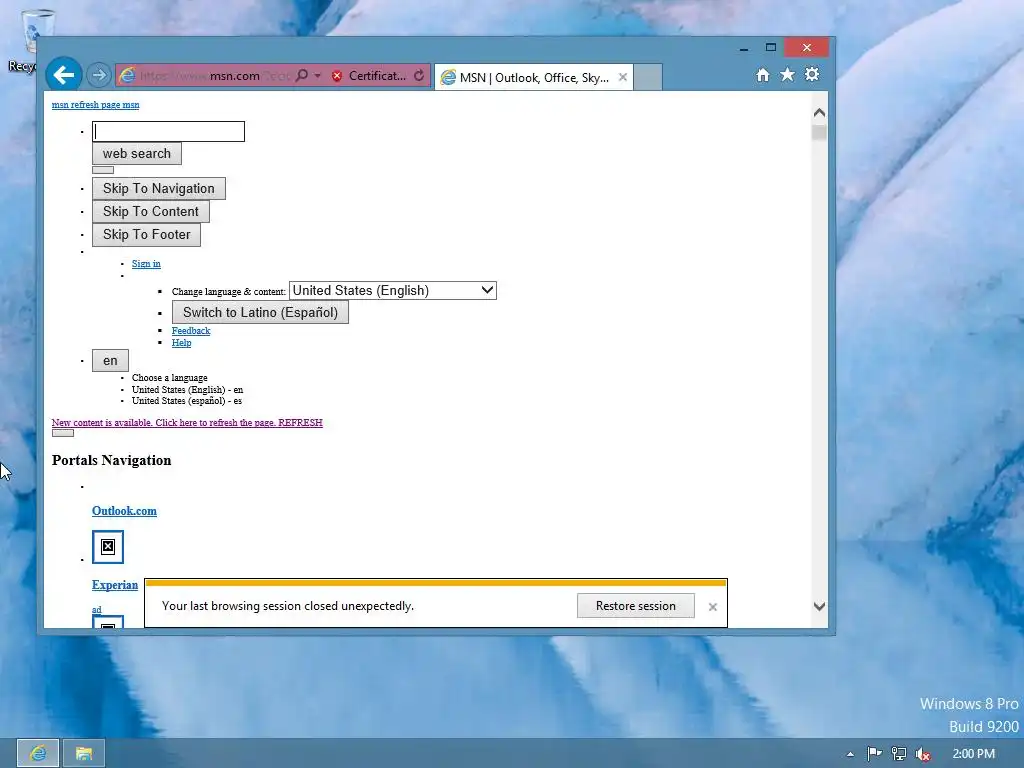Viewport: 1024px width, 768px height.
Task: Click the vertical scrollbar thumb
Action: pos(819,133)
